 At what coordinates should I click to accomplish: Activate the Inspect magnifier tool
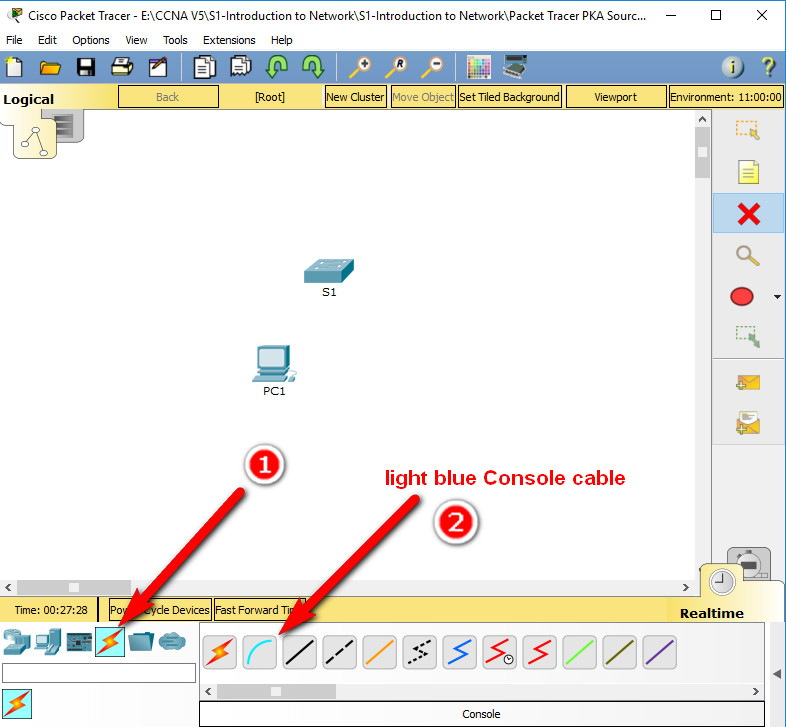click(x=747, y=255)
